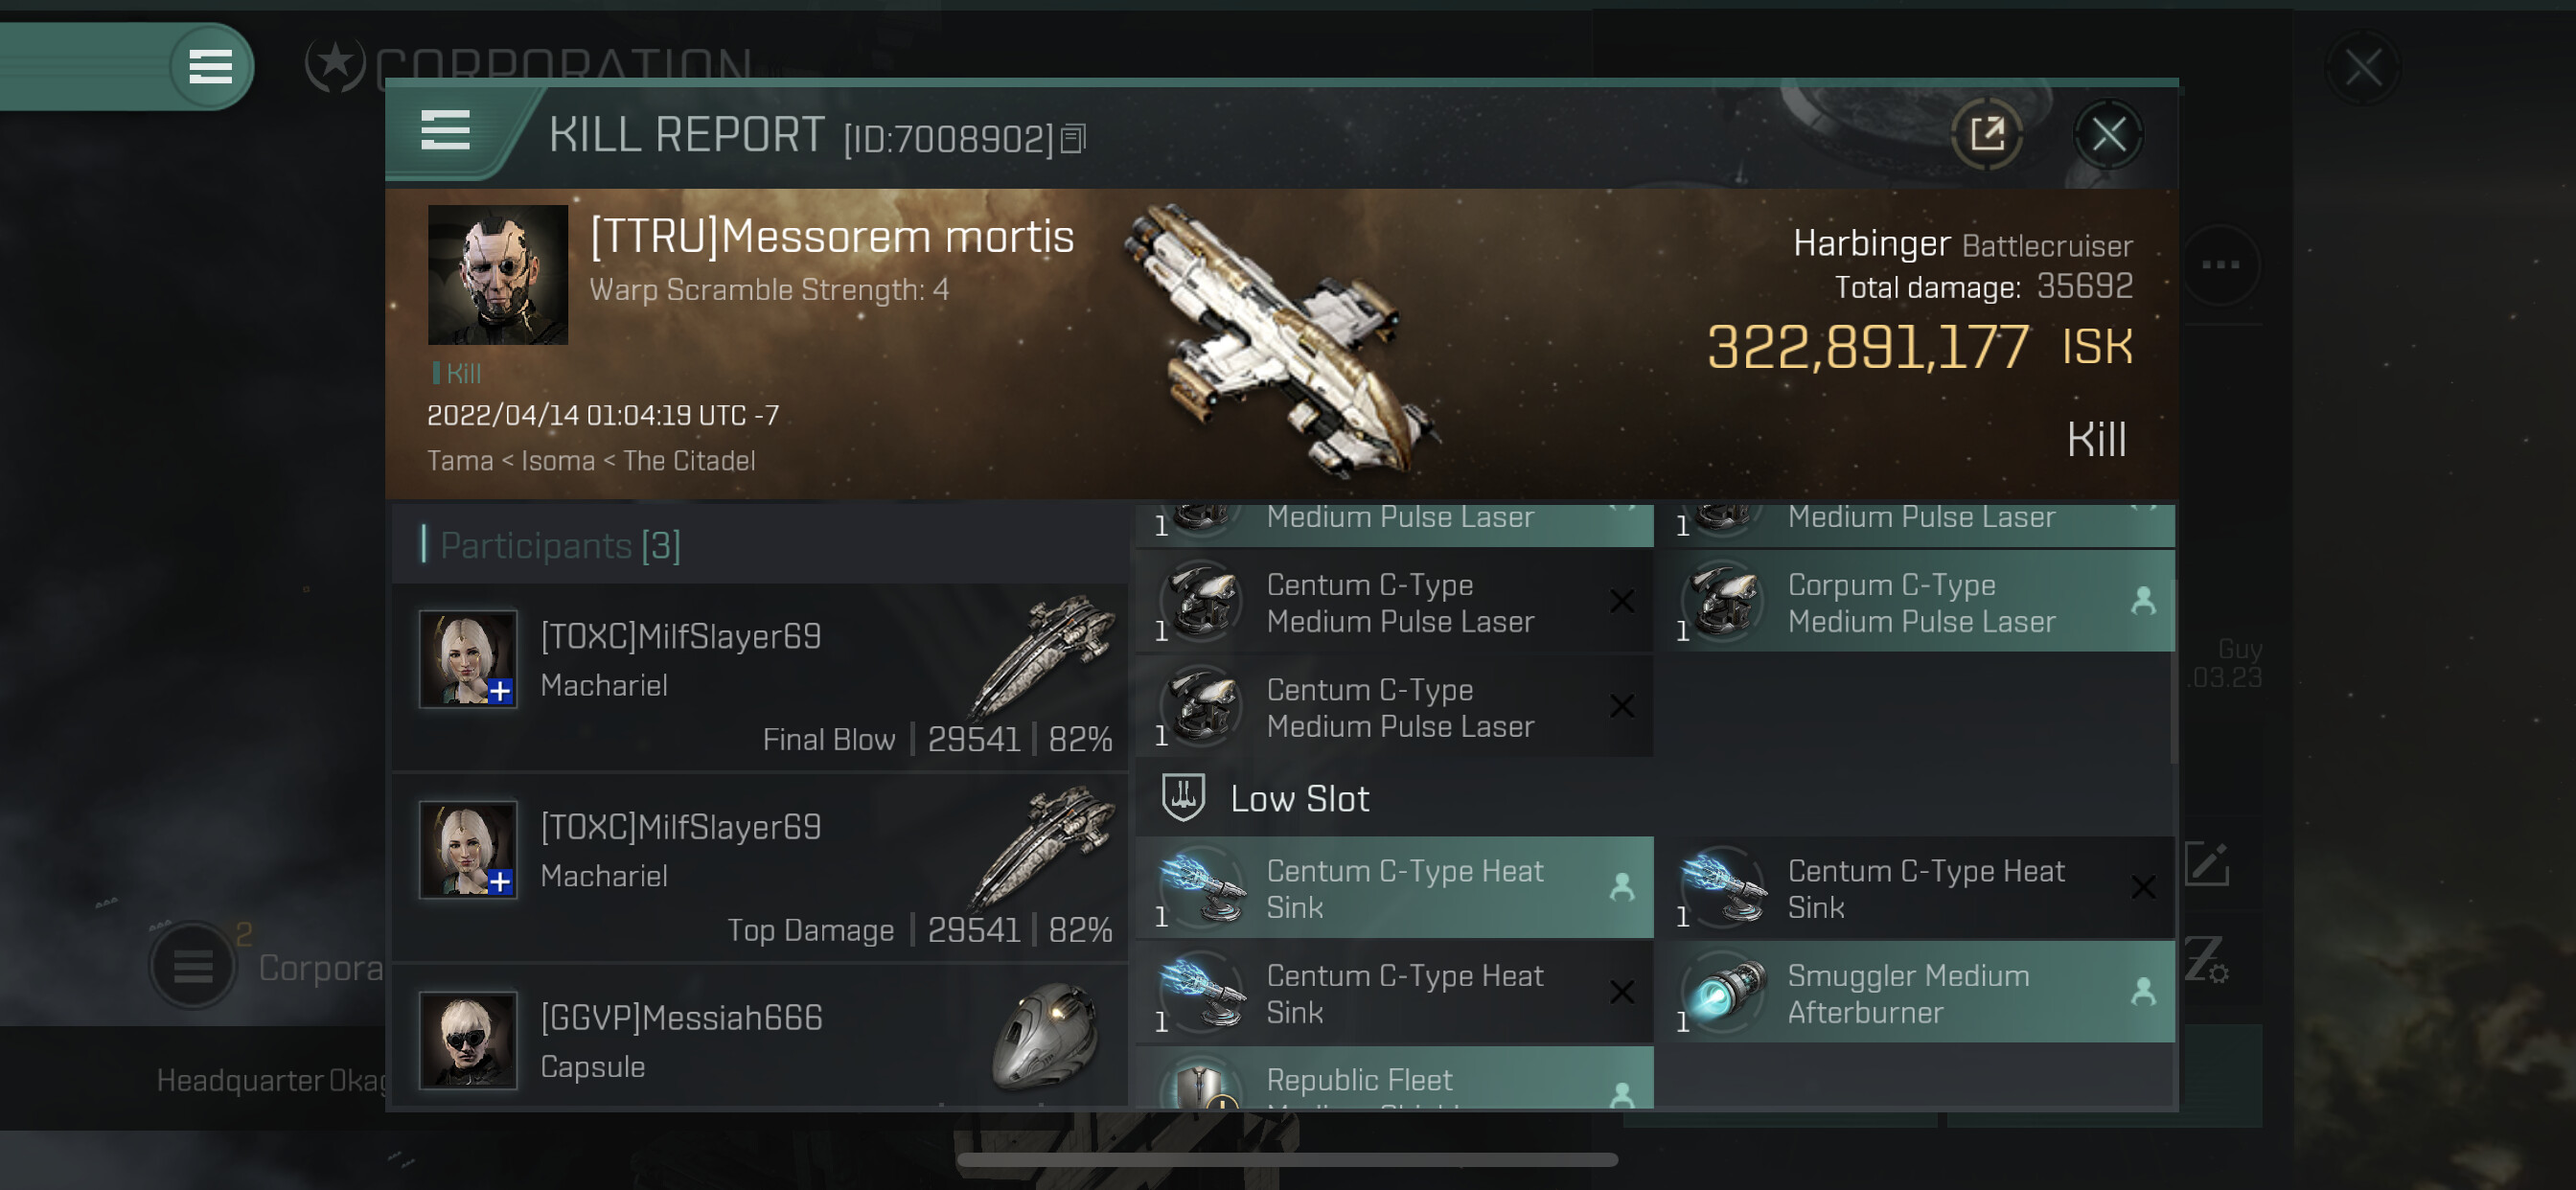
Task: Open MilfSlayer69 Top Damage participant entry
Action: point(761,868)
